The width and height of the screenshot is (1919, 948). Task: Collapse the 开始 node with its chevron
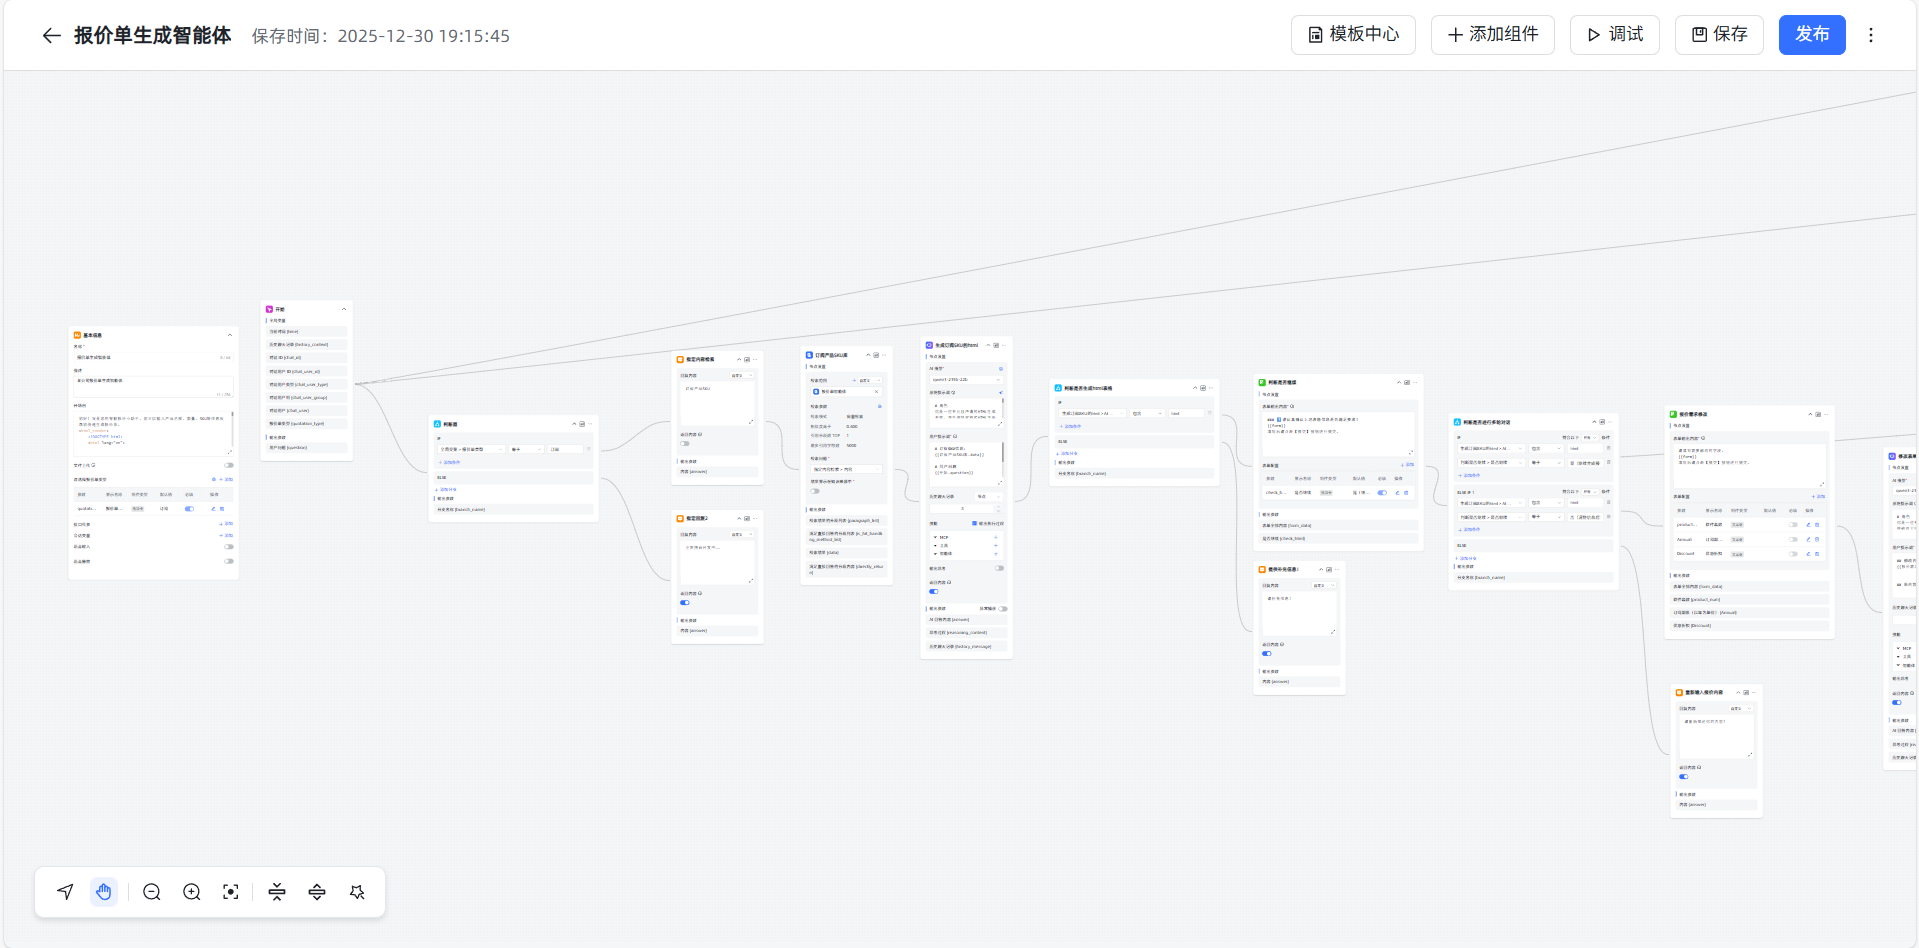(x=344, y=309)
